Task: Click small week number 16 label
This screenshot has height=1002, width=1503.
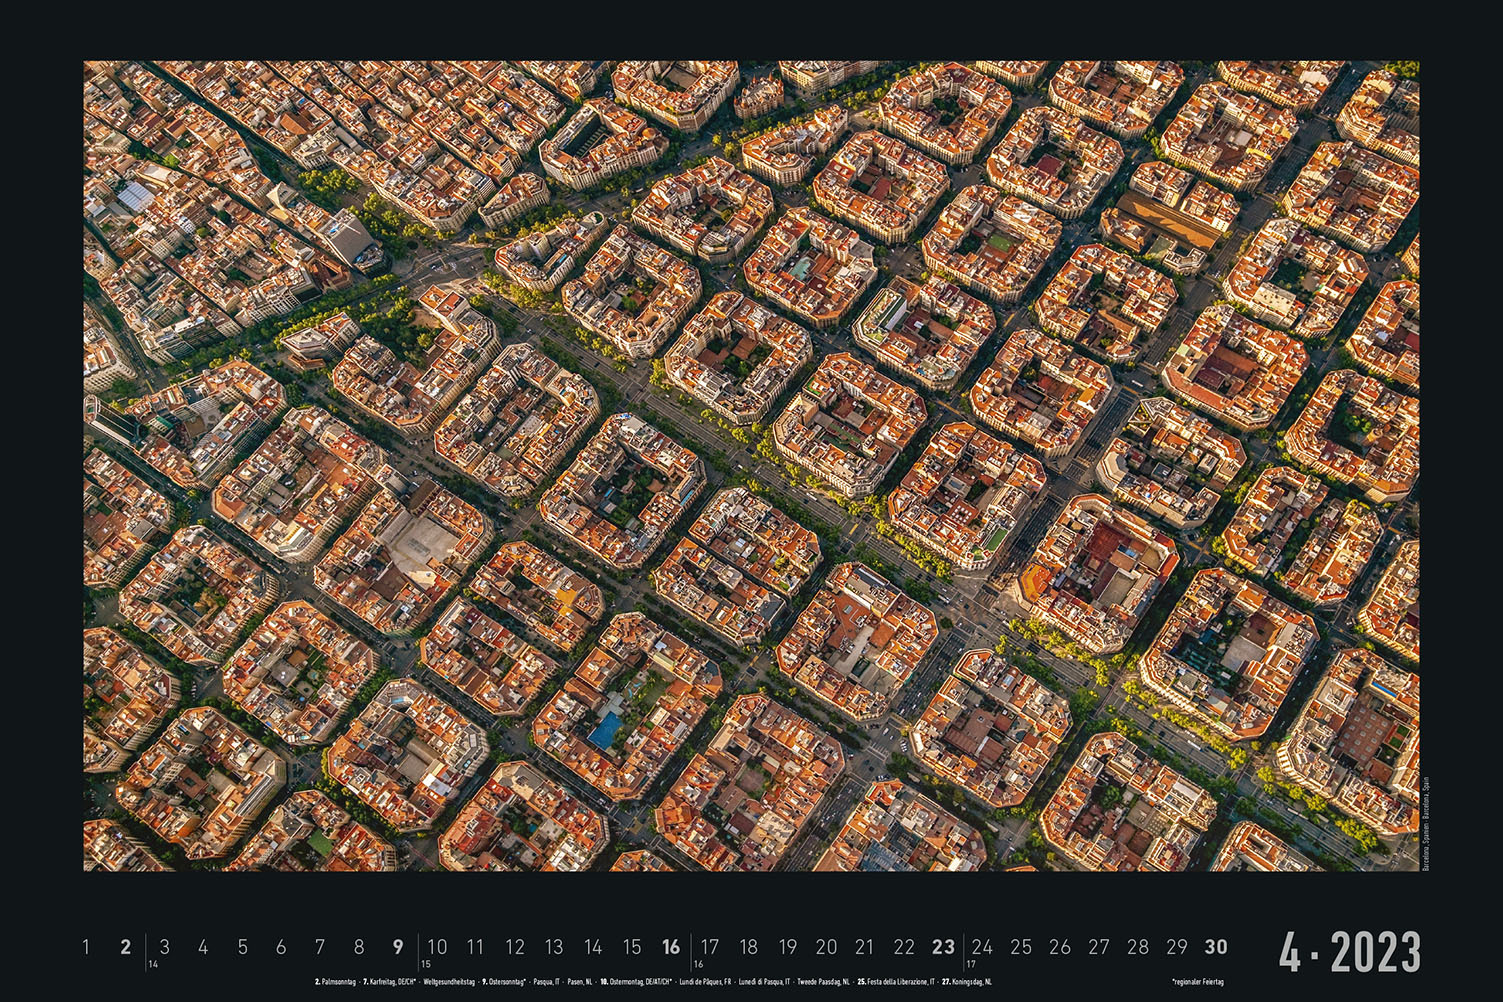Action: pyautogui.click(x=698, y=965)
